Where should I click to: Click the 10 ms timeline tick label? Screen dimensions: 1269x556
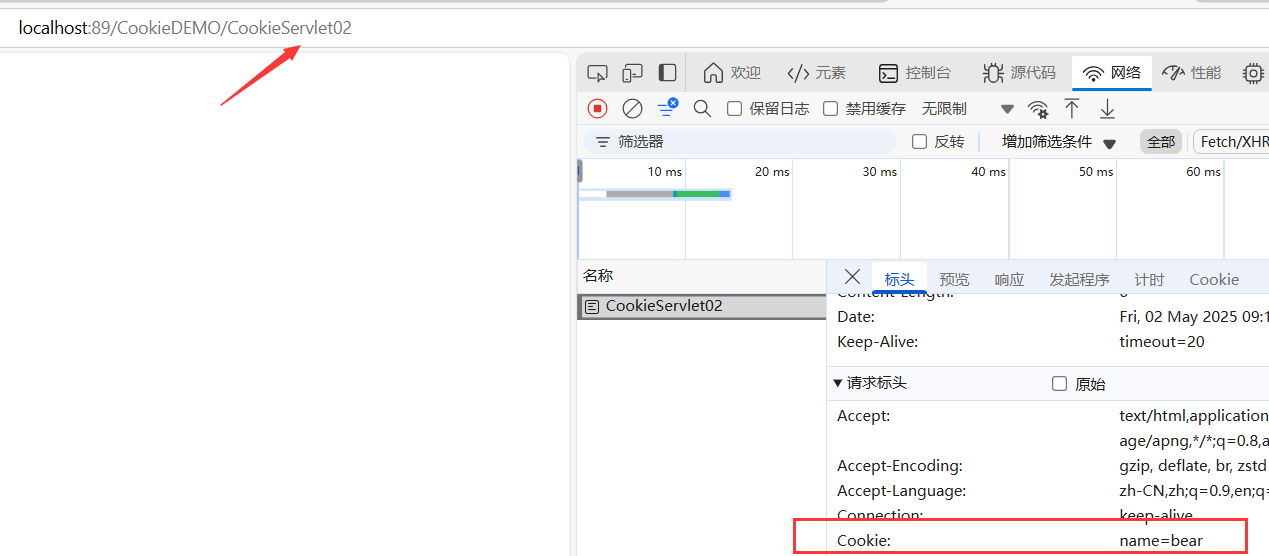(x=664, y=171)
